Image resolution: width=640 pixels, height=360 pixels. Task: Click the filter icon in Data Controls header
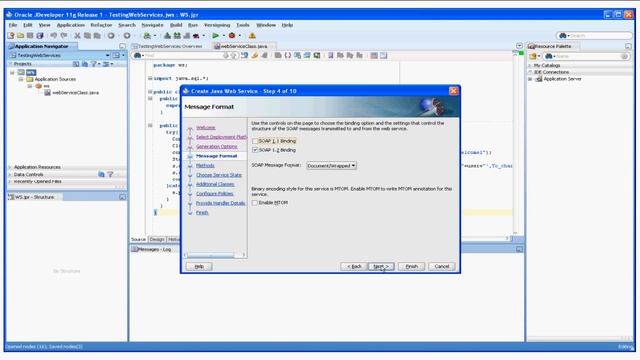coord(110,174)
